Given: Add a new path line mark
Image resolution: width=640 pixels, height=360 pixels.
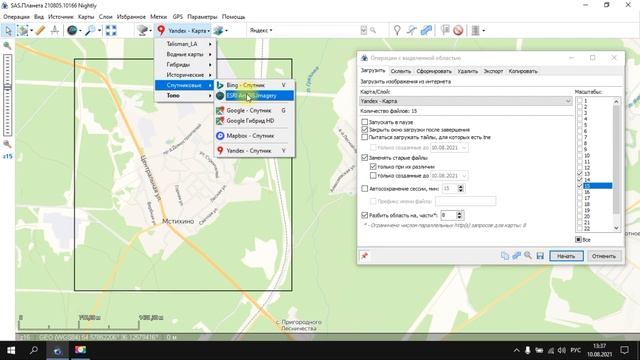Looking at the screenshot, I should 411,30.
